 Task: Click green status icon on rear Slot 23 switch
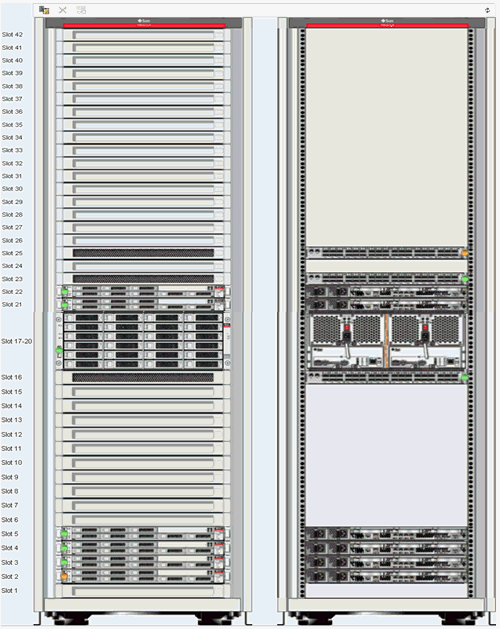465,279
